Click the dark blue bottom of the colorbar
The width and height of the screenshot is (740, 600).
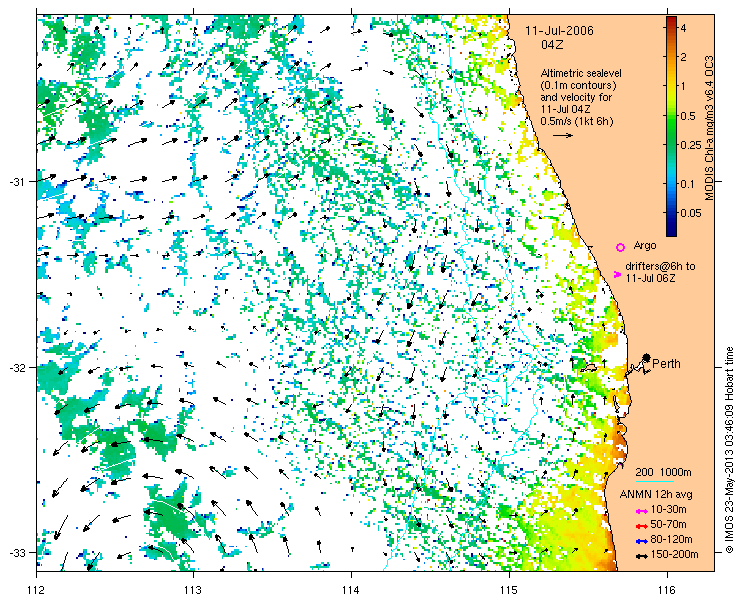pyautogui.click(x=671, y=229)
